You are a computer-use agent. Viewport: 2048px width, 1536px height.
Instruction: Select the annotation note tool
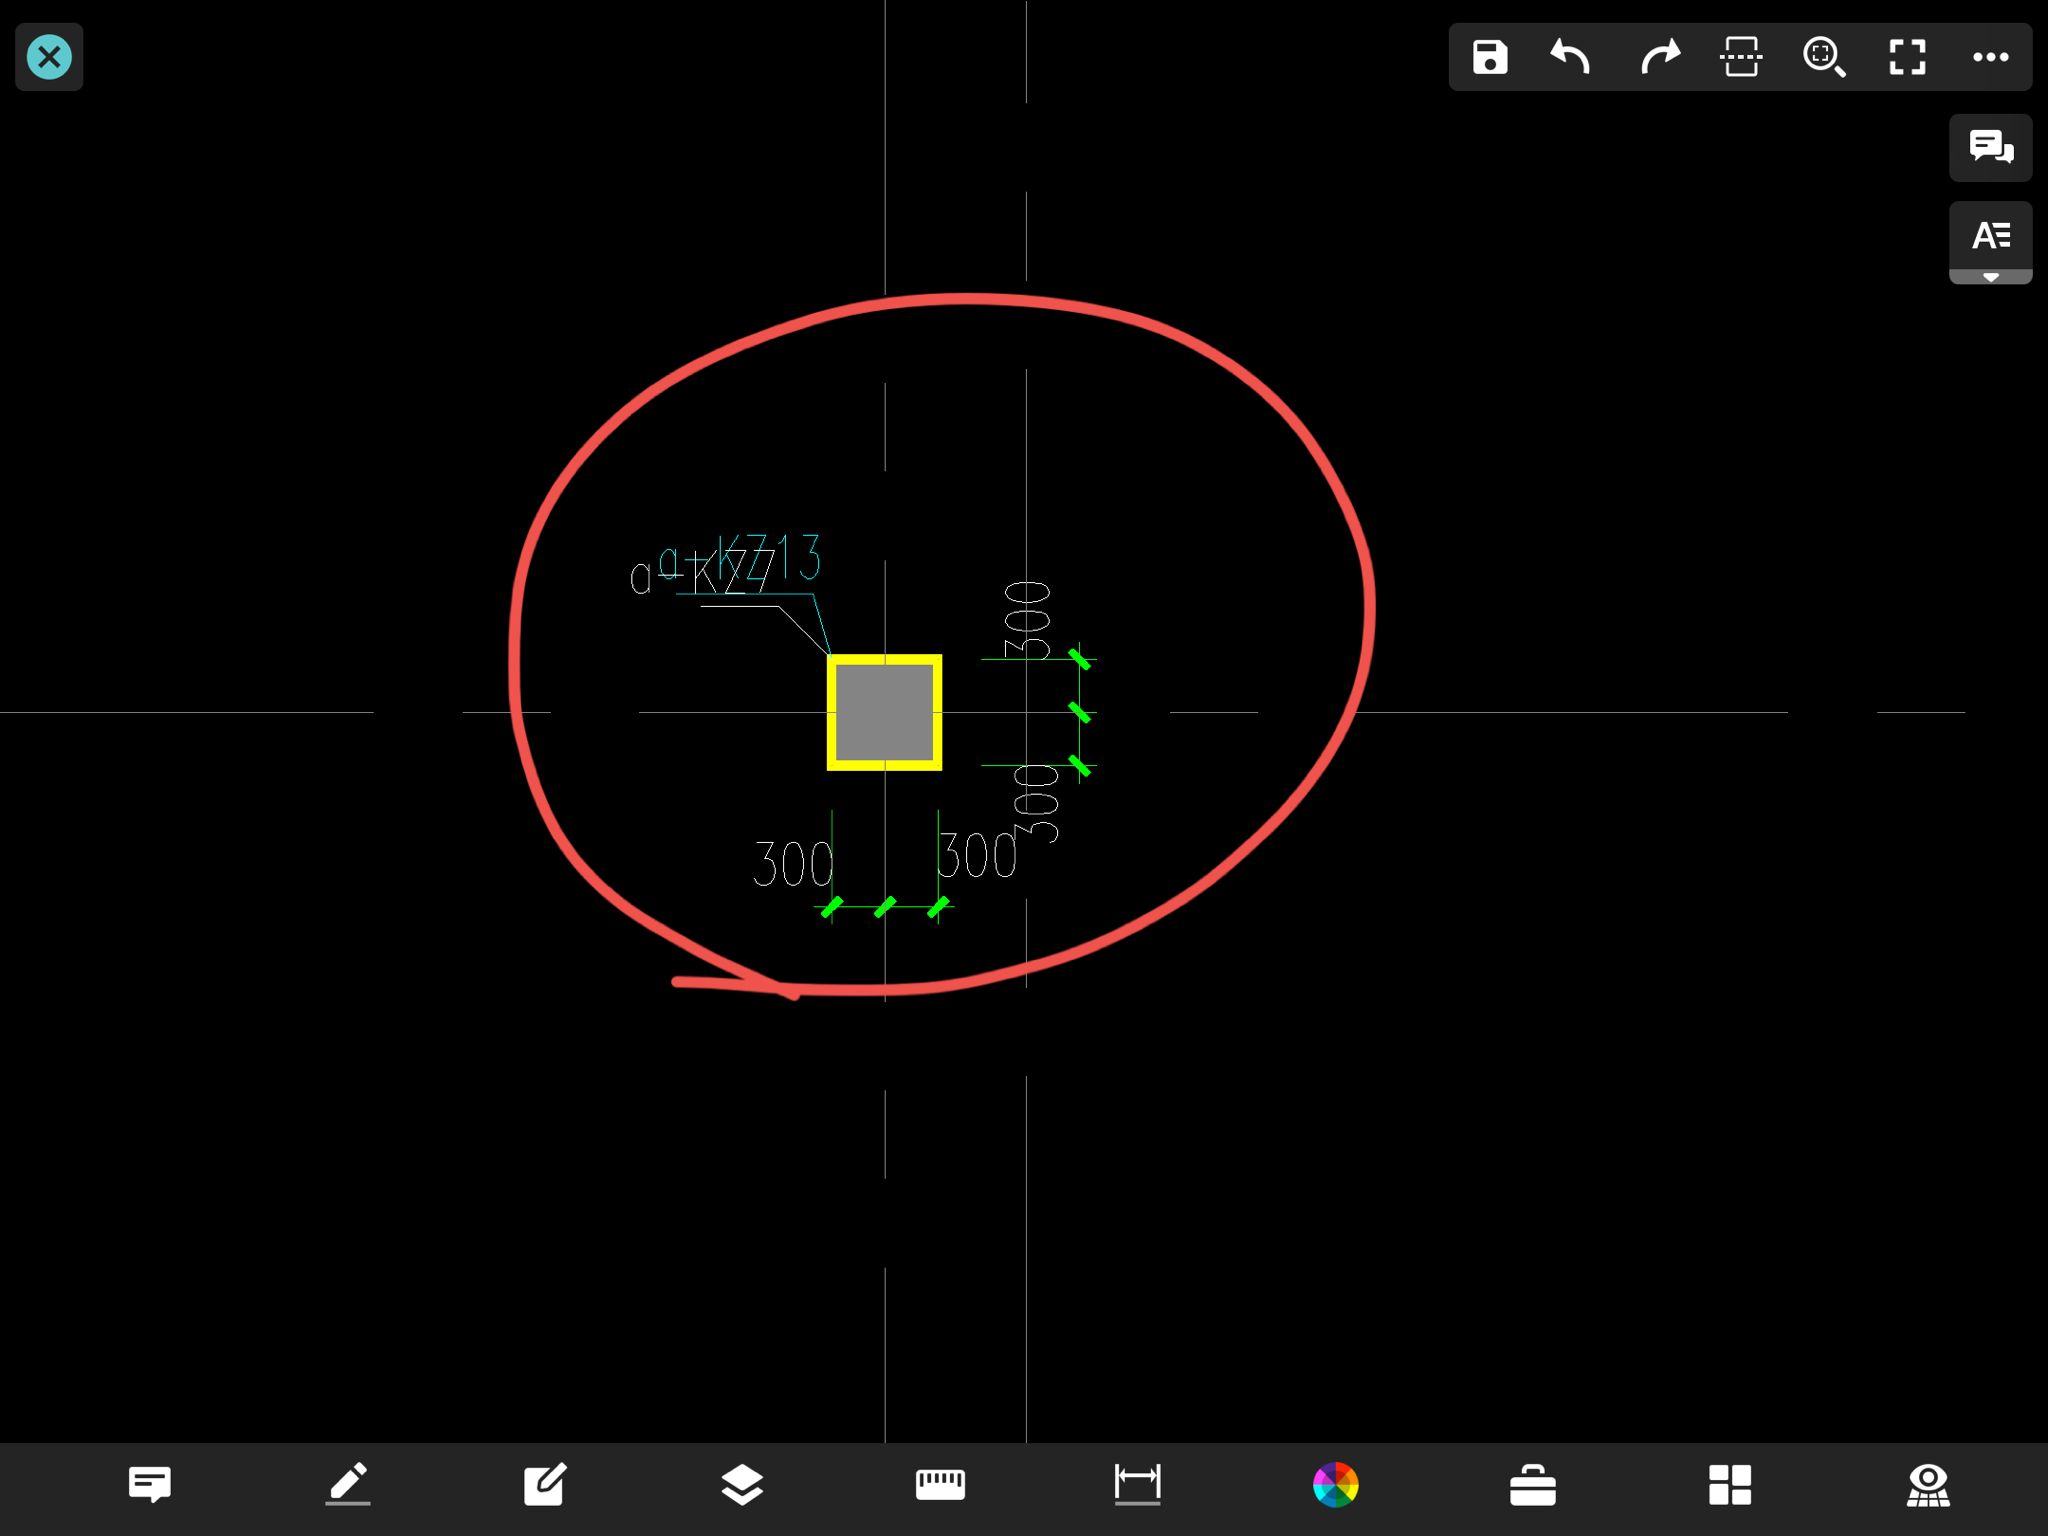[150, 1485]
